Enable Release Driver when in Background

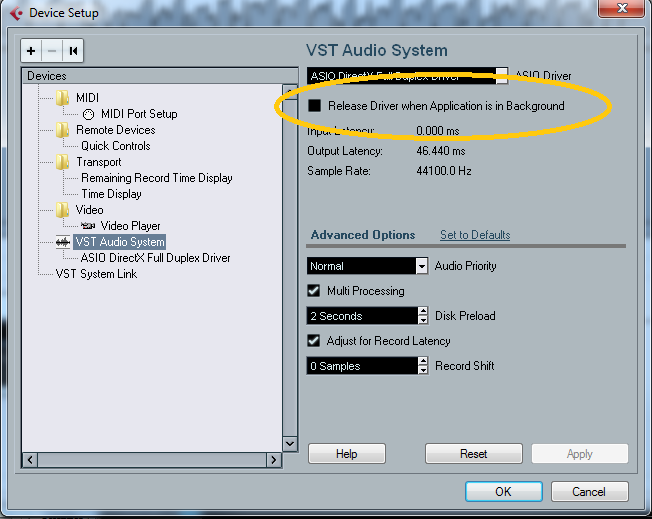(x=314, y=106)
